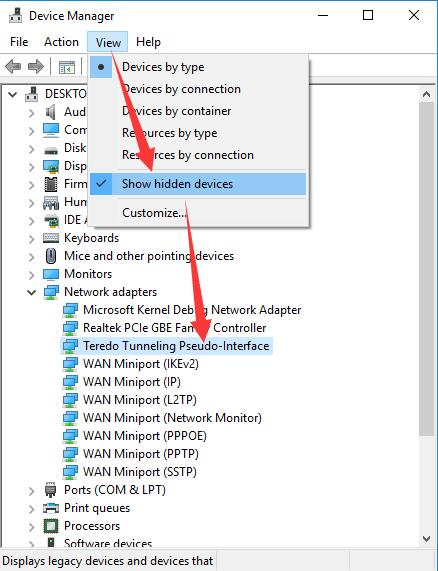Click the Device Manager title bar icon
This screenshot has width=438, height=571.
point(16,16)
